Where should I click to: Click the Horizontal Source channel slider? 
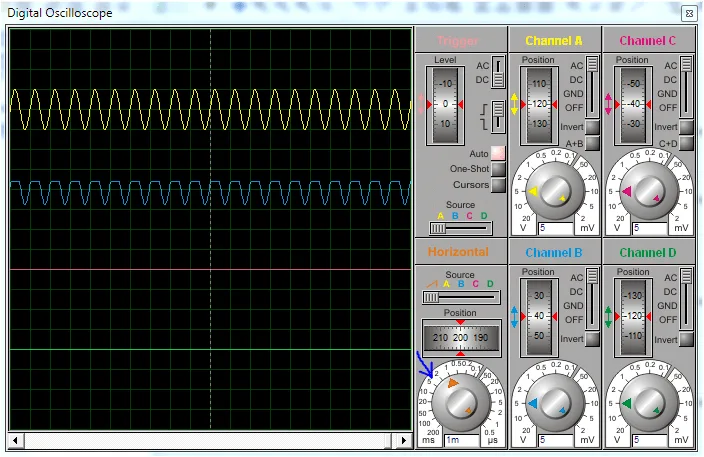click(x=461, y=297)
